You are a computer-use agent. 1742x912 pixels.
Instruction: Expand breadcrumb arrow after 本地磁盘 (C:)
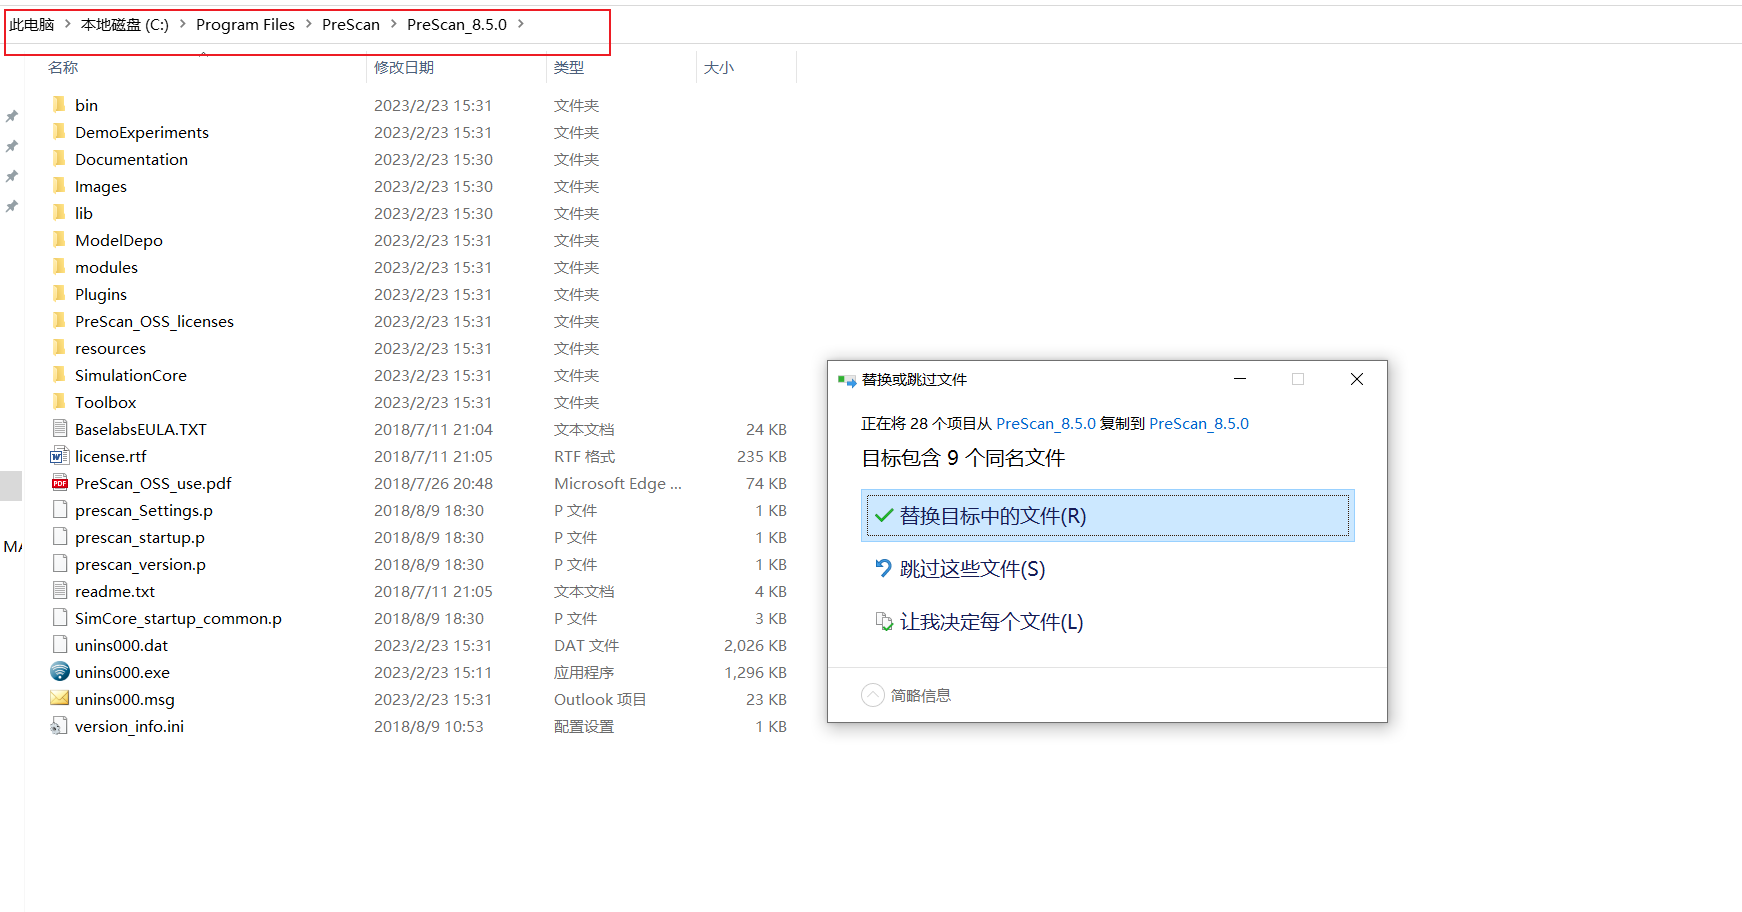pos(182,24)
